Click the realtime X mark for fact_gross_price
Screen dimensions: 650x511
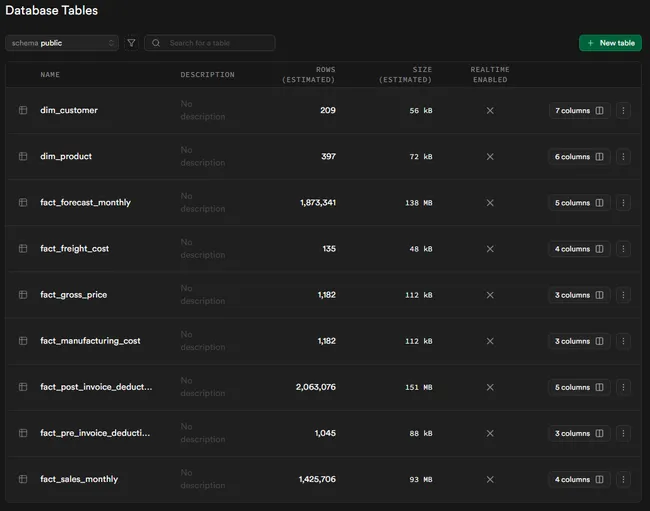tap(490, 295)
